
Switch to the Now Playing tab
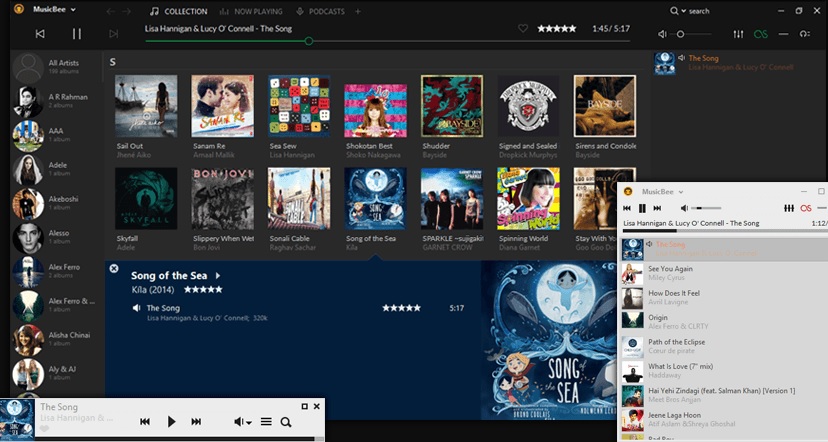[251, 11]
